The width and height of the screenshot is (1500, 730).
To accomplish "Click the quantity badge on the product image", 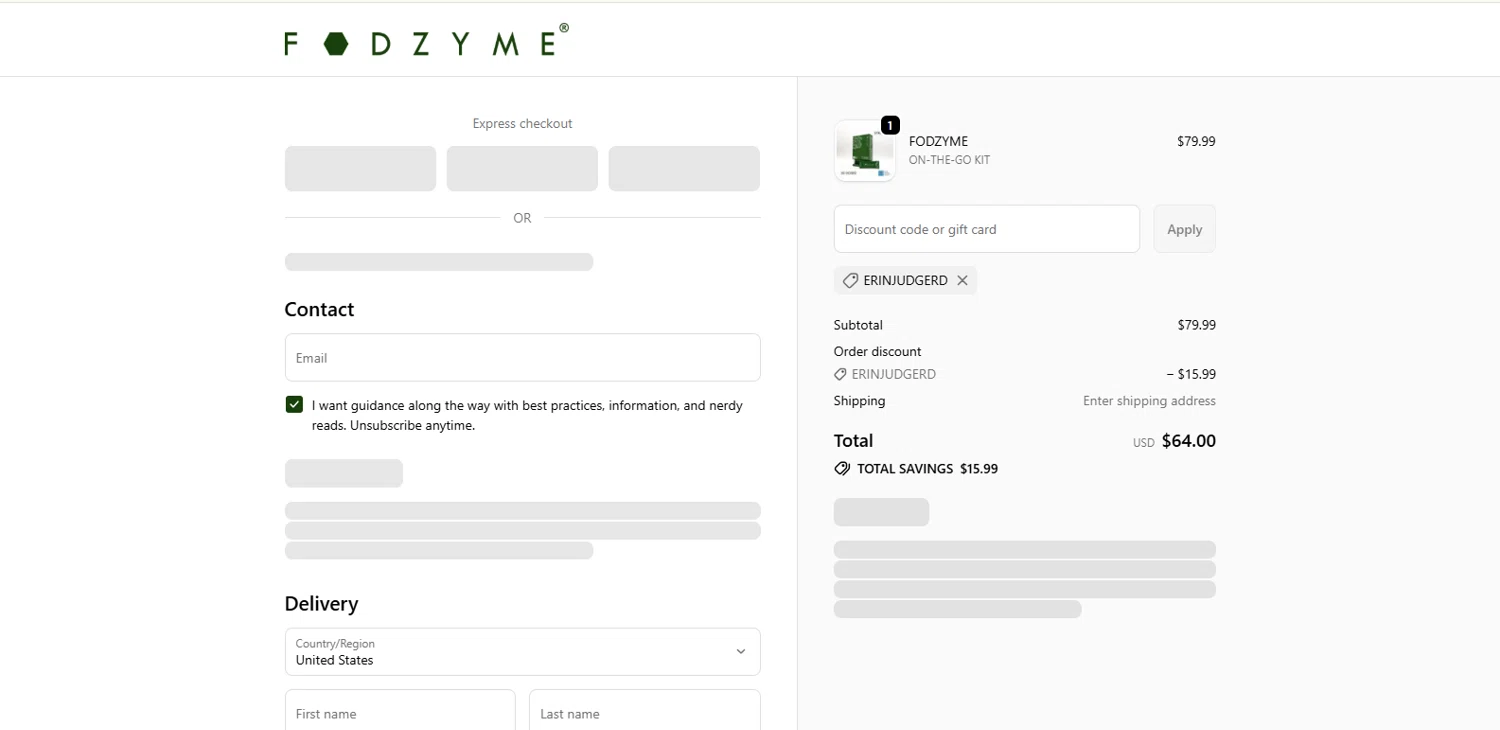I will (890, 125).
